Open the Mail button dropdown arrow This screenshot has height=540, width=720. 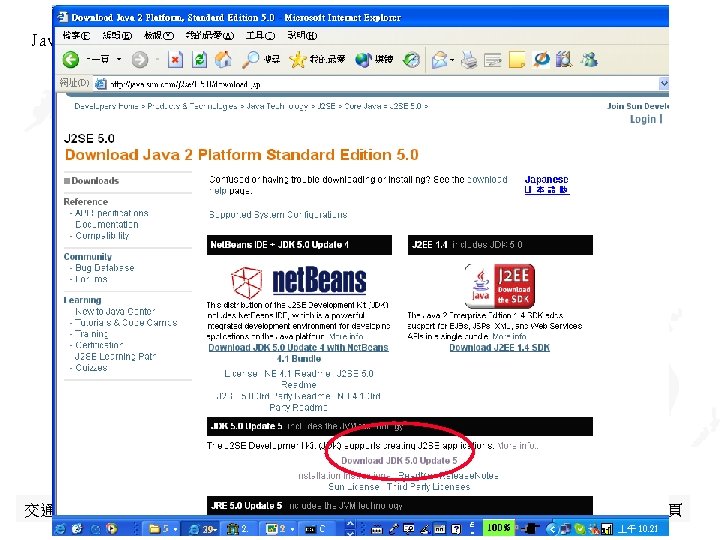point(452,60)
